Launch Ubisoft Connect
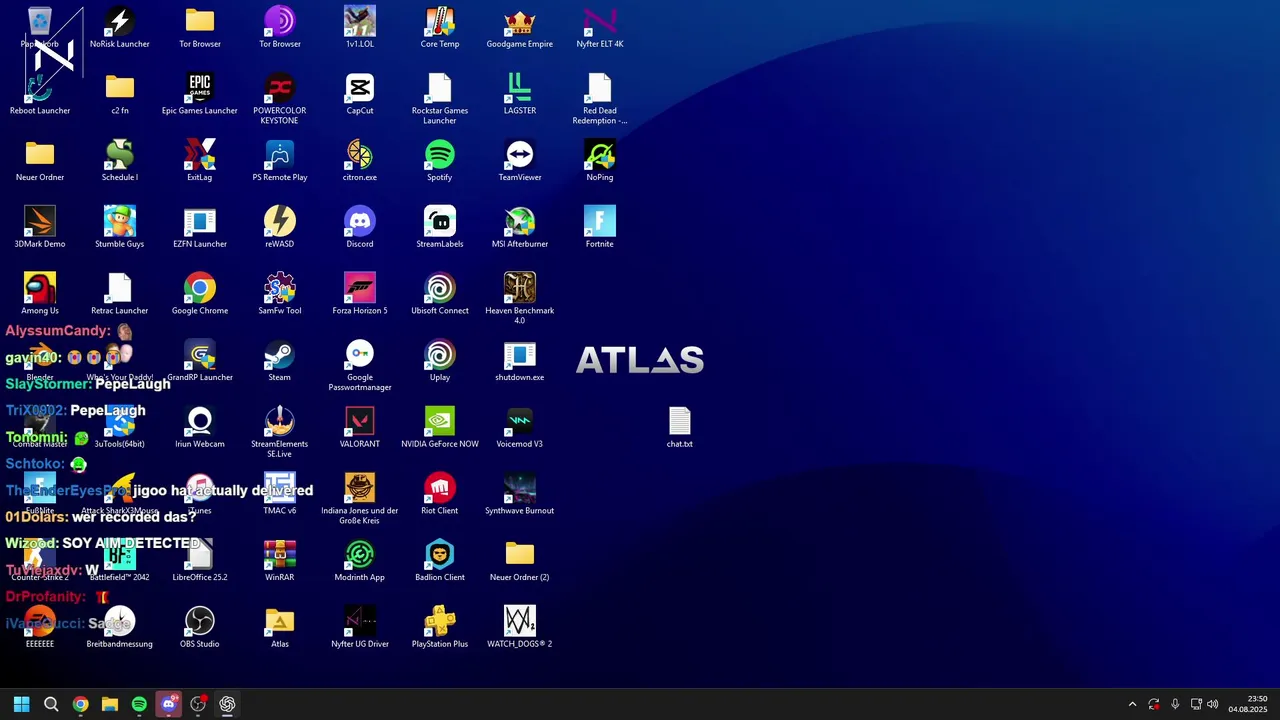The height and width of the screenshot is (720, 1280). 440,294
